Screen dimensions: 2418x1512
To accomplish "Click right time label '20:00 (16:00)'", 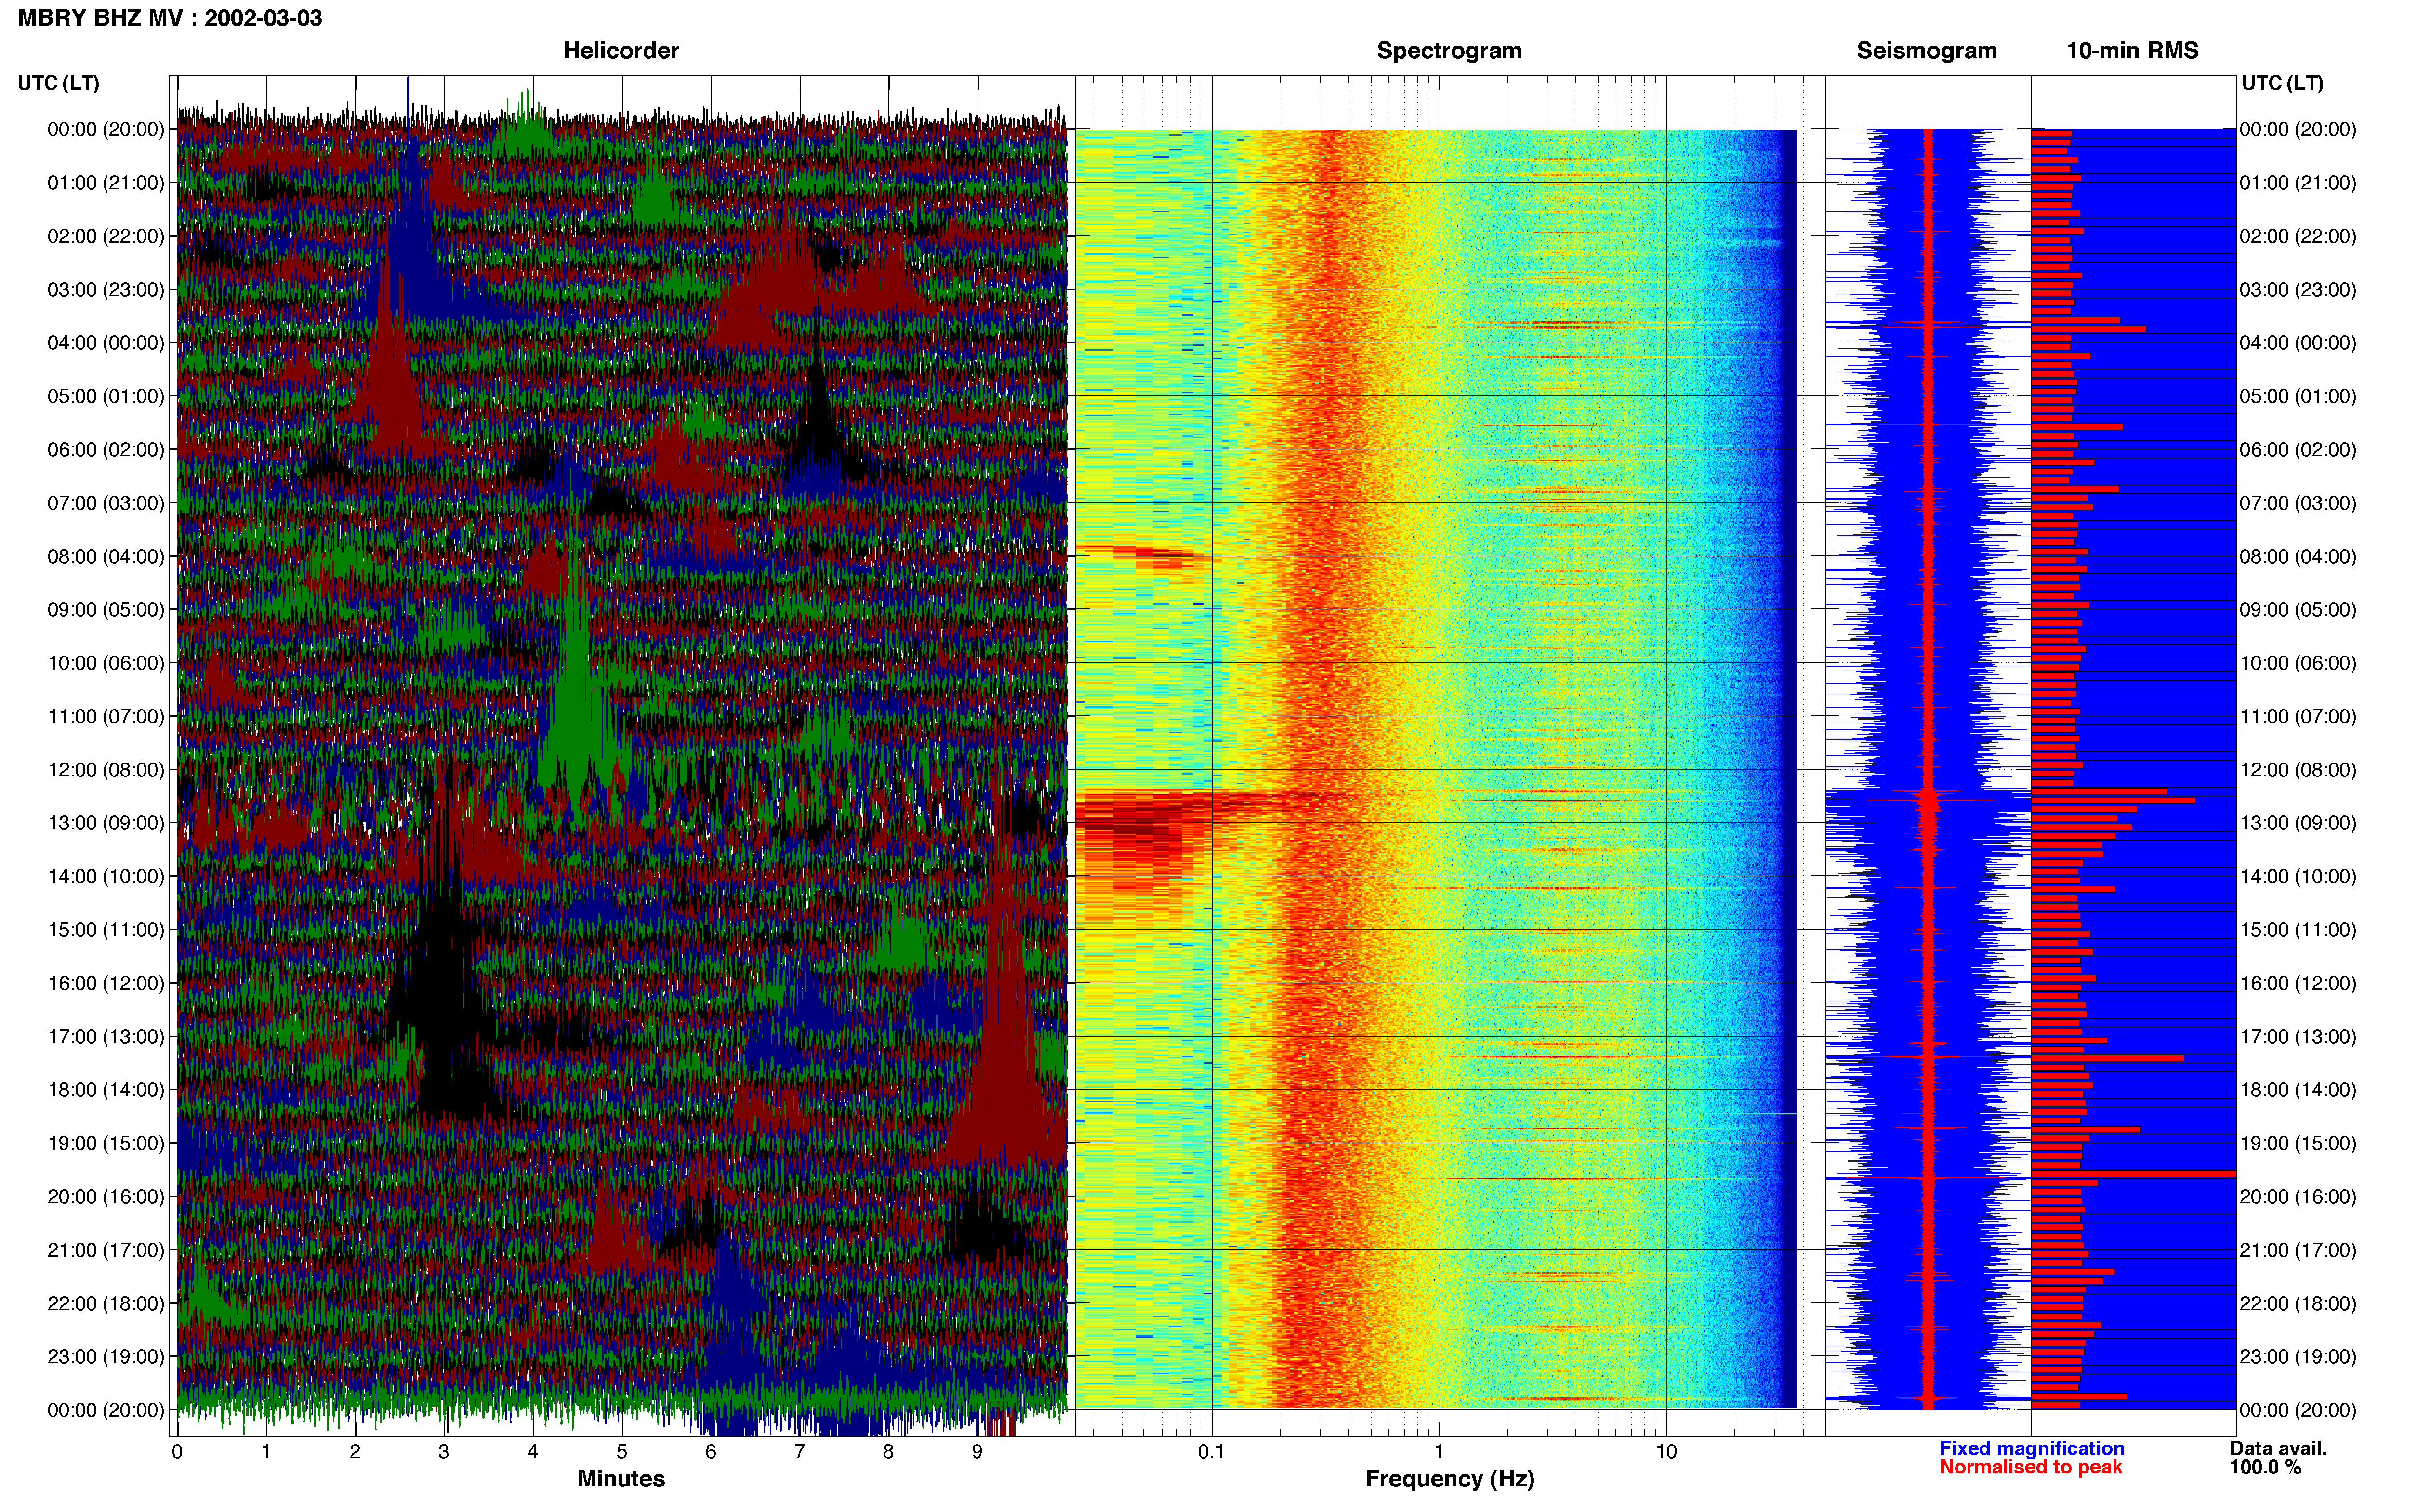I will click(2298, 1196).
